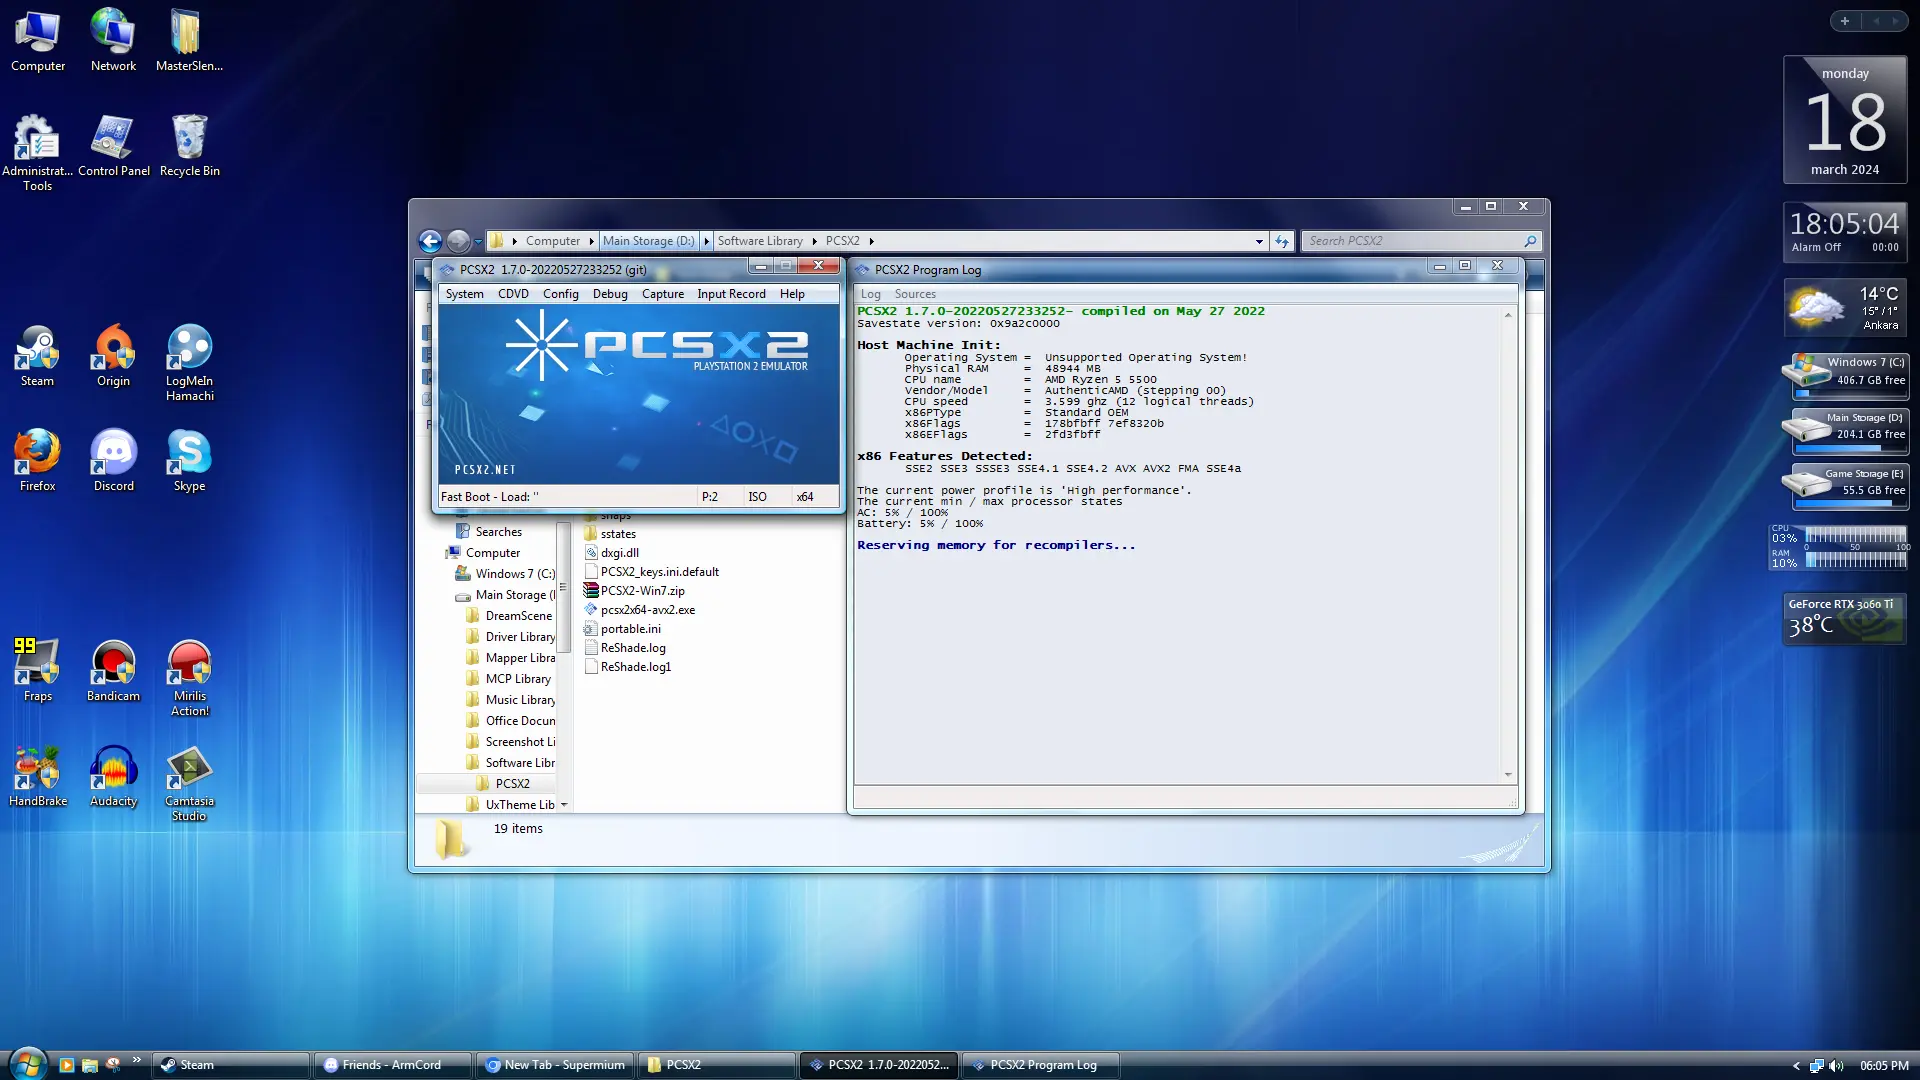Open the Sources menu in Program Log
1920x1080 pixels.
[915, 294]
